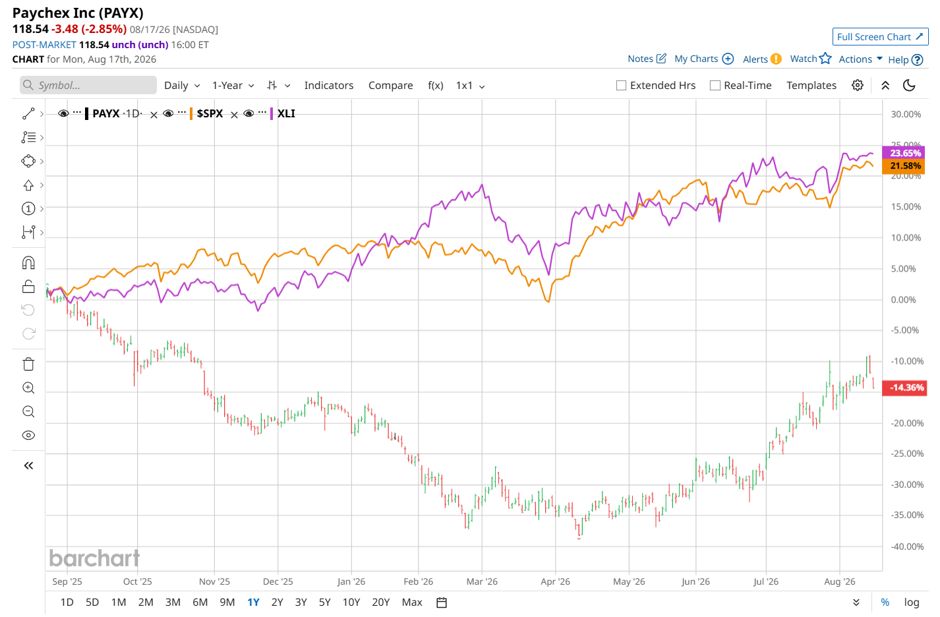Set range to 5Y
The height and width of the screenshot is (617, 940).
pyautogui.click(x=324, y=602)
